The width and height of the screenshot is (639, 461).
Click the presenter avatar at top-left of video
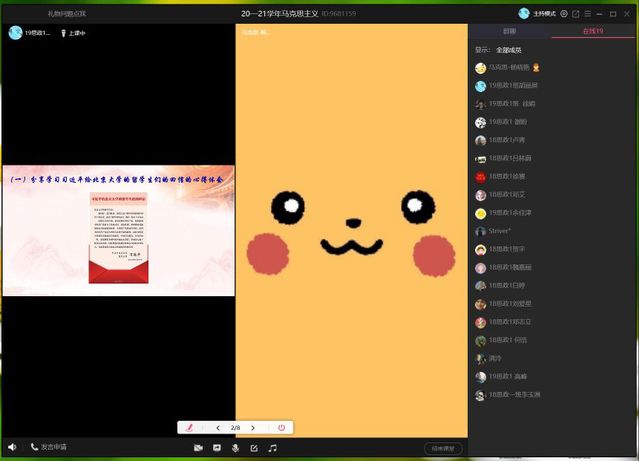(15, 33)
